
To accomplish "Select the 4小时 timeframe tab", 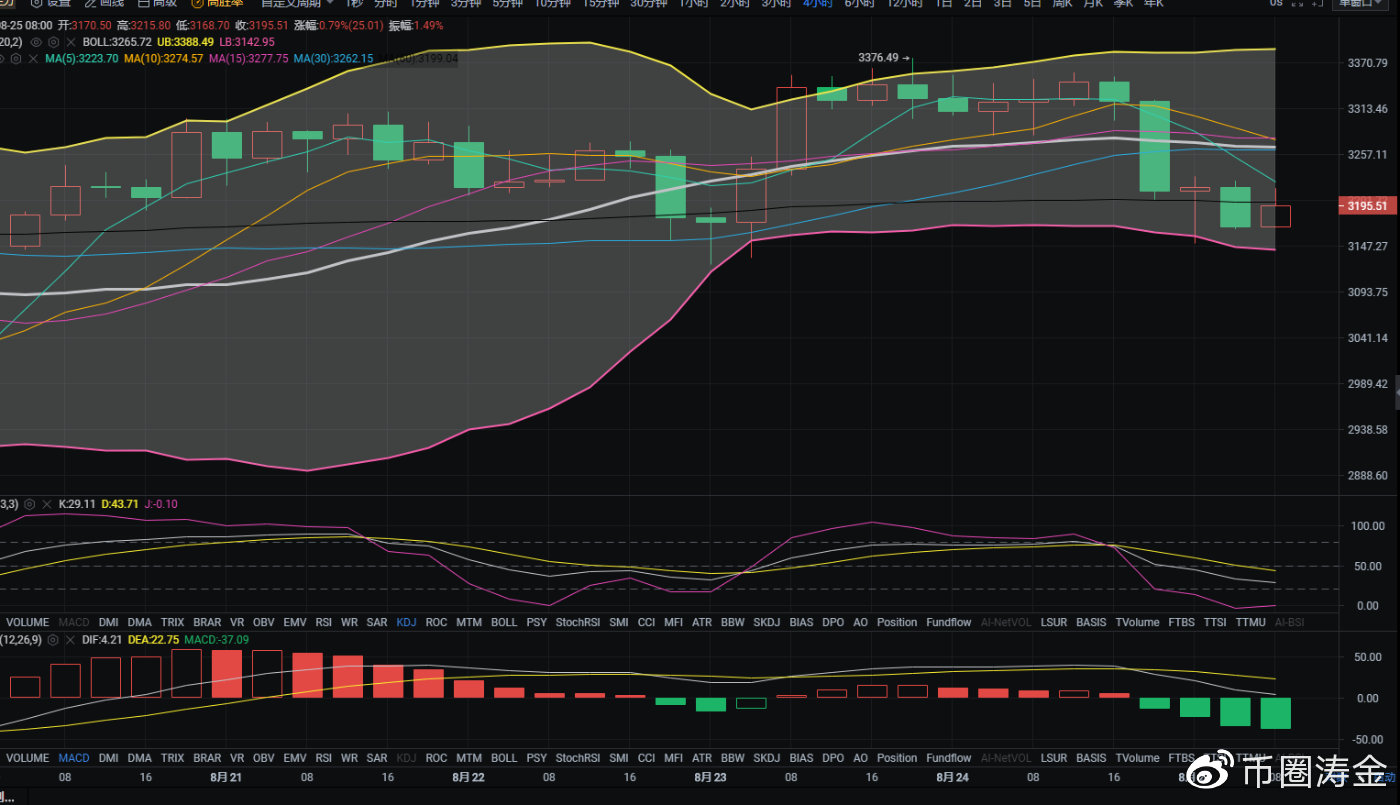I will pyautogui.click(x=817, y=3).
